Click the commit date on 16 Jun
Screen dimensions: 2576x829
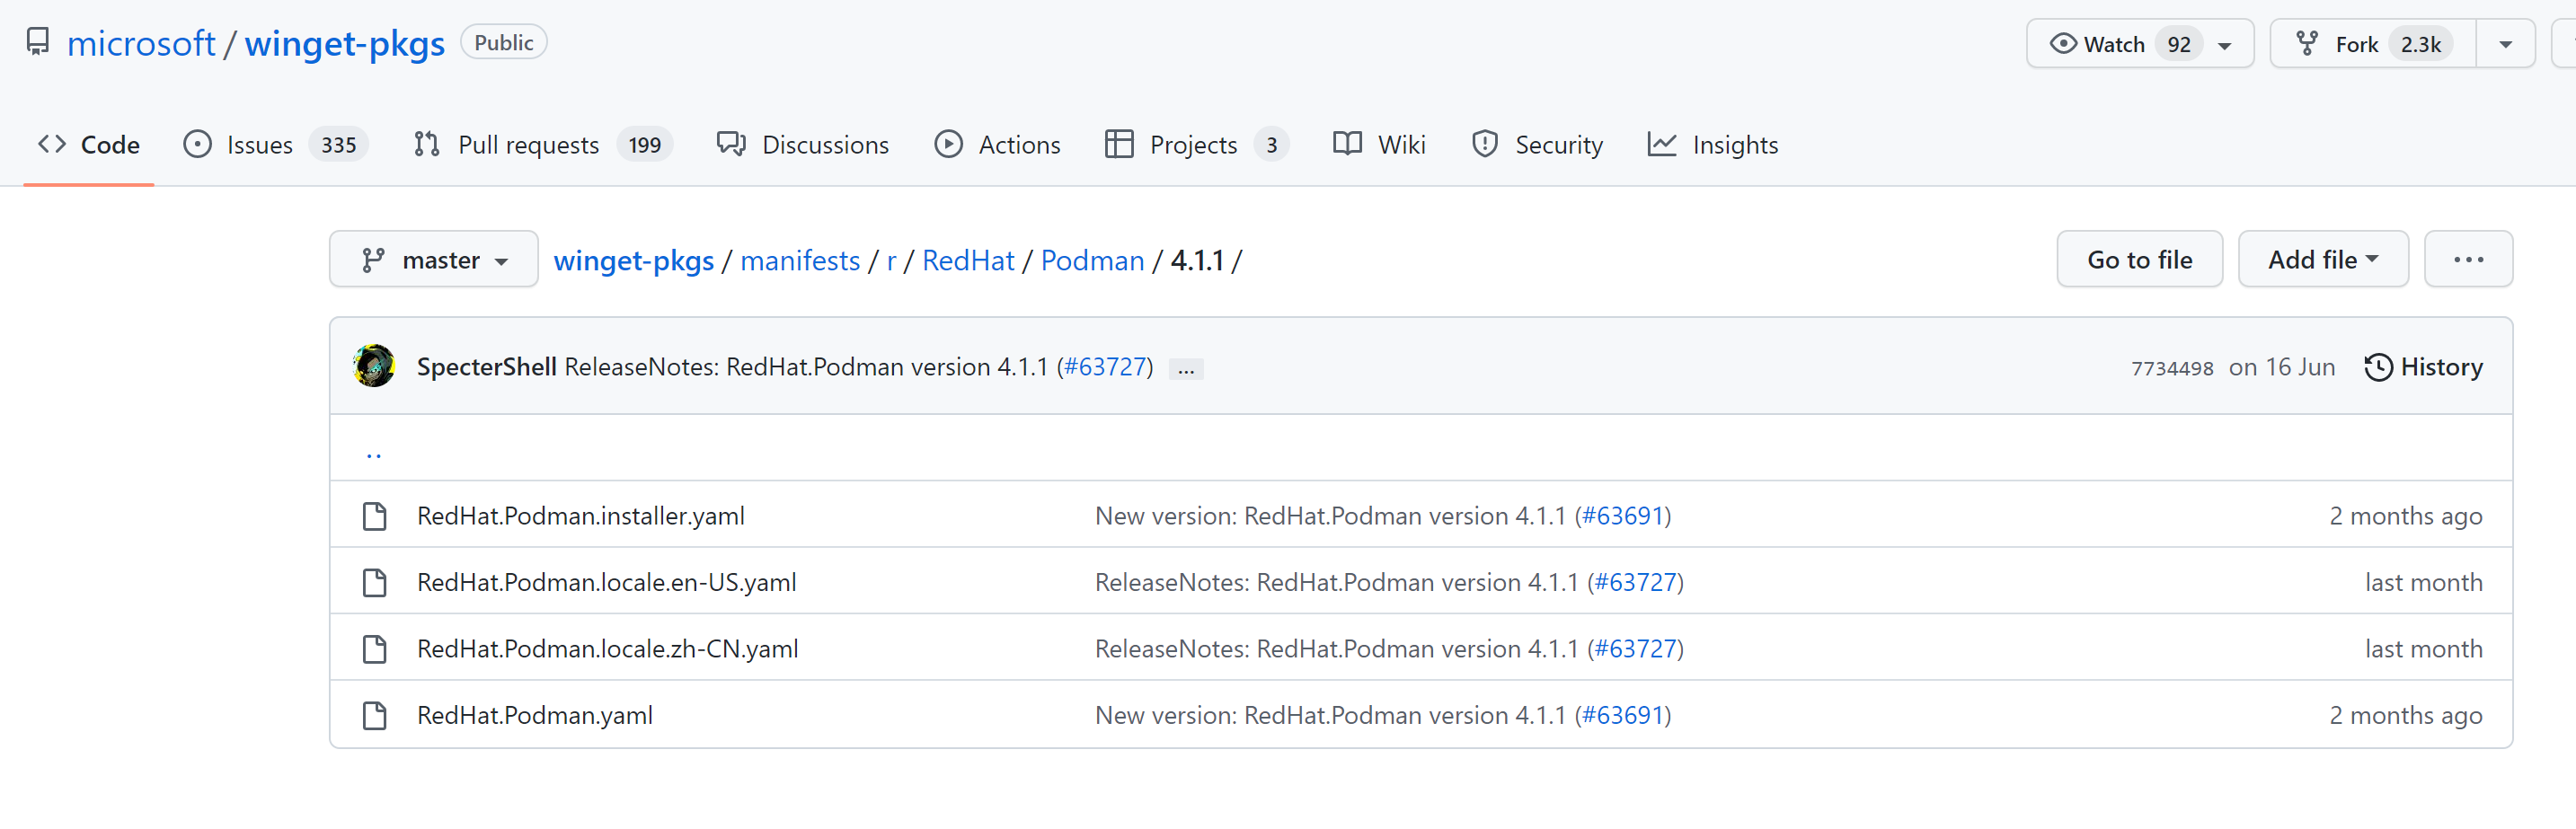click(x=2281, y=367)
